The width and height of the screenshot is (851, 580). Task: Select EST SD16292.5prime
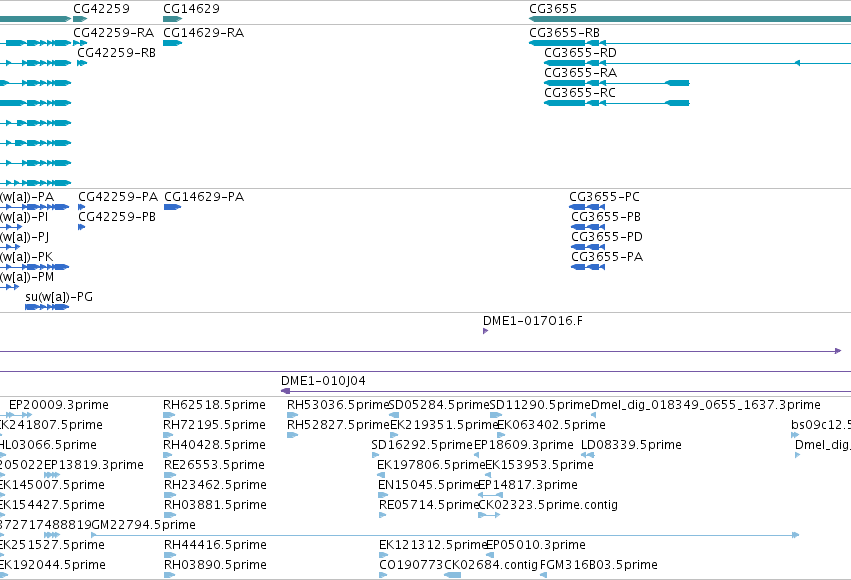click(422, 445)
